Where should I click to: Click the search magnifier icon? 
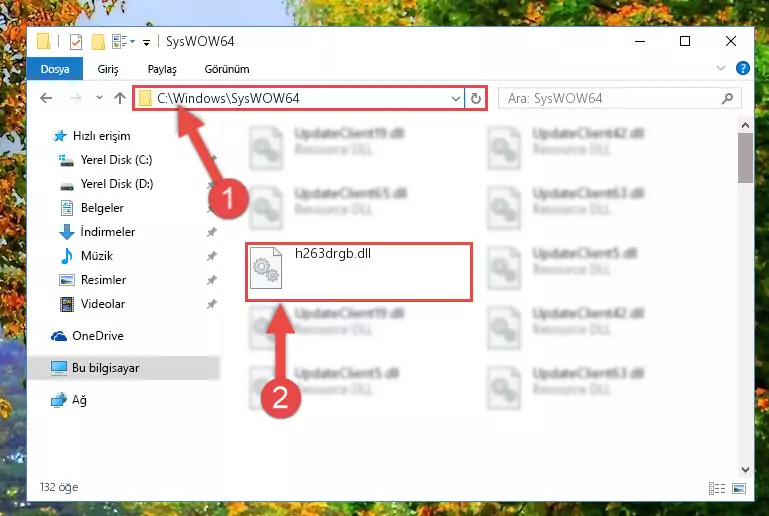pos(727,99)
